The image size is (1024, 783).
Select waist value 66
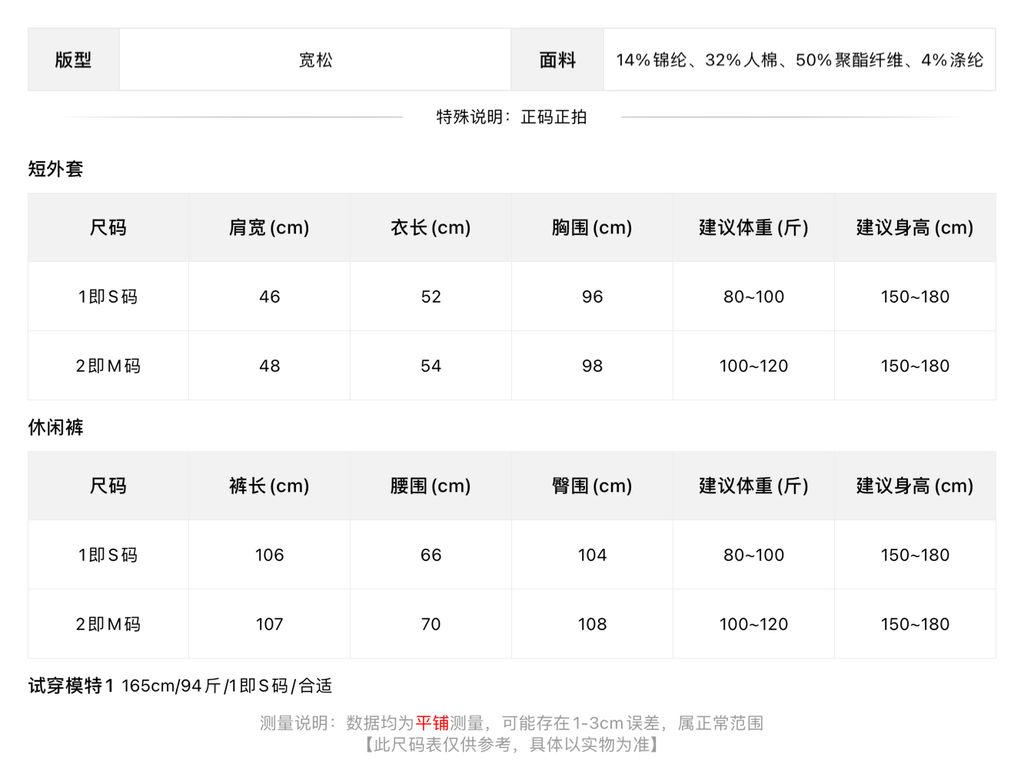pyautogui.click(x=430, y=555)
